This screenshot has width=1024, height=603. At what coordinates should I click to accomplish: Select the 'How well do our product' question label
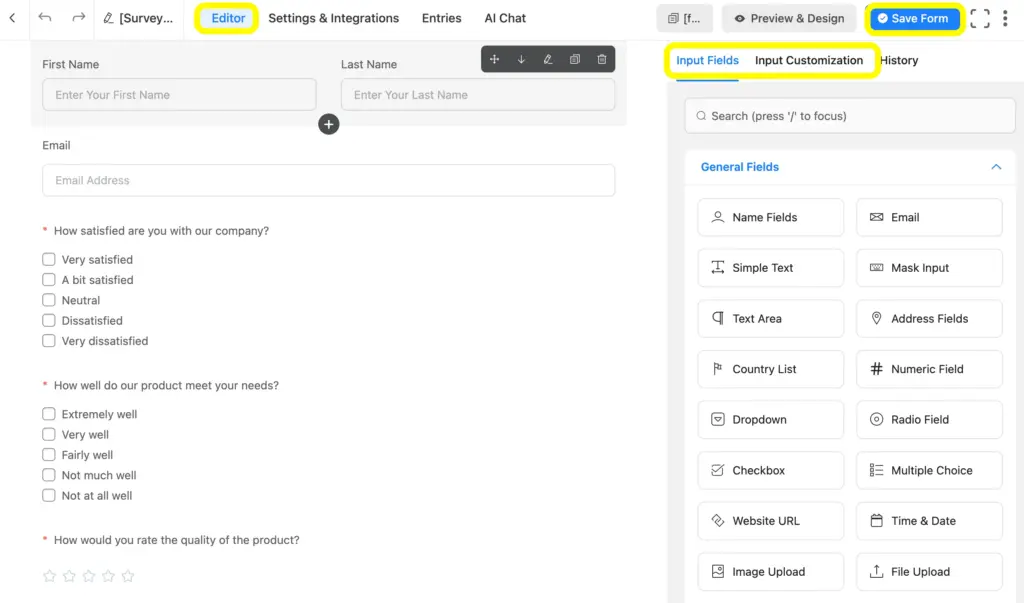(166, 385)
